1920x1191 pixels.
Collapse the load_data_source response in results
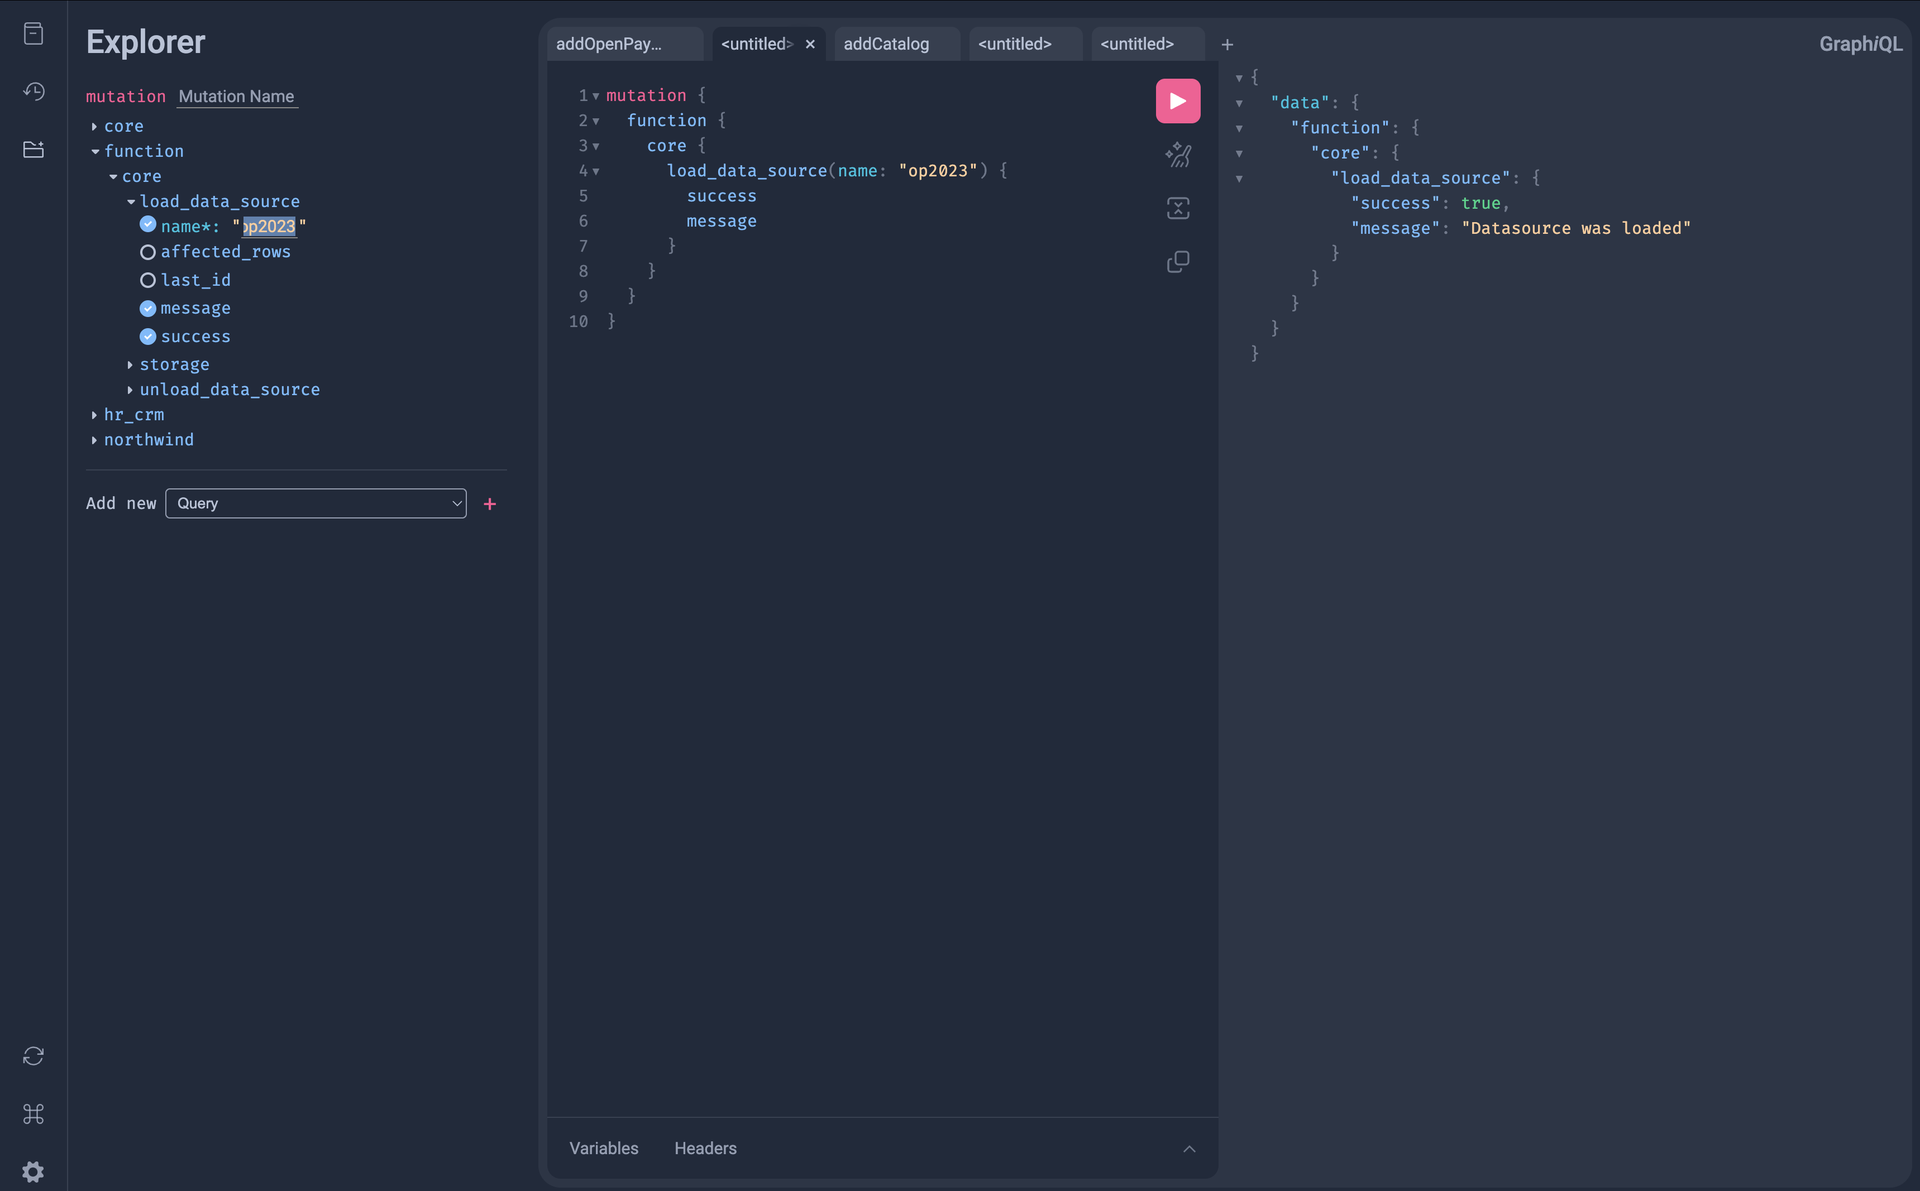point(1240,179)
